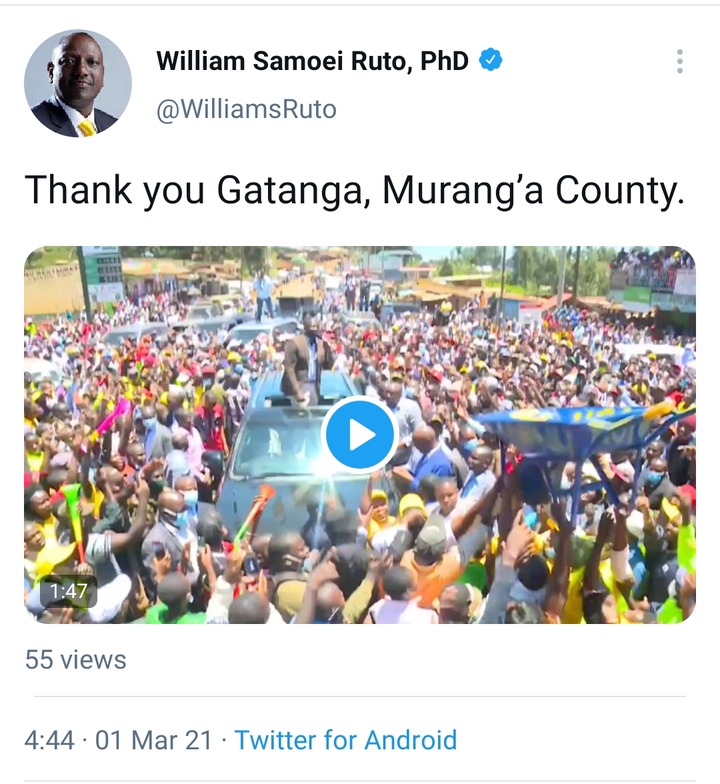Open William Ruto's profile picture
The width and height of the screenshot is (720, 784).
[78, 84]
